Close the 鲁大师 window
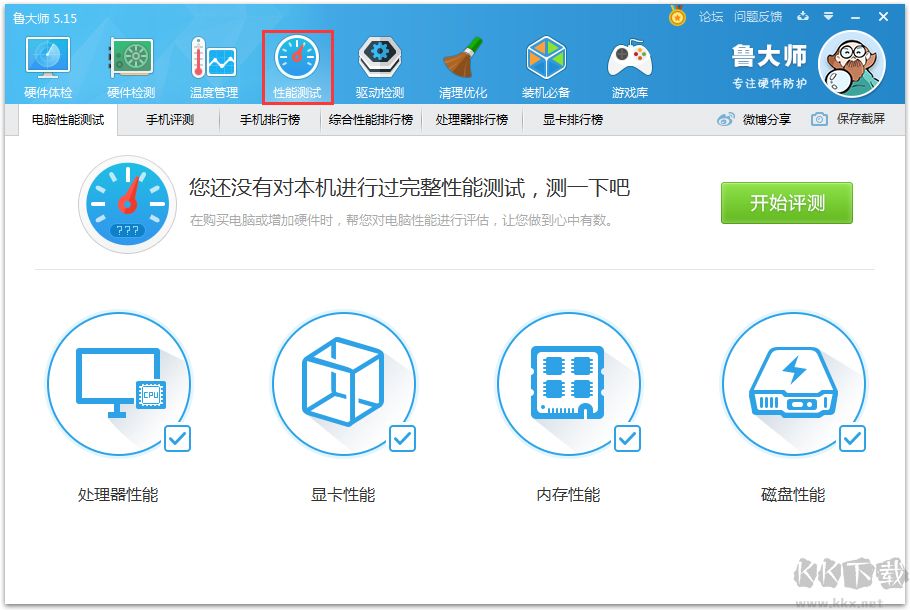 pos(883,17)
